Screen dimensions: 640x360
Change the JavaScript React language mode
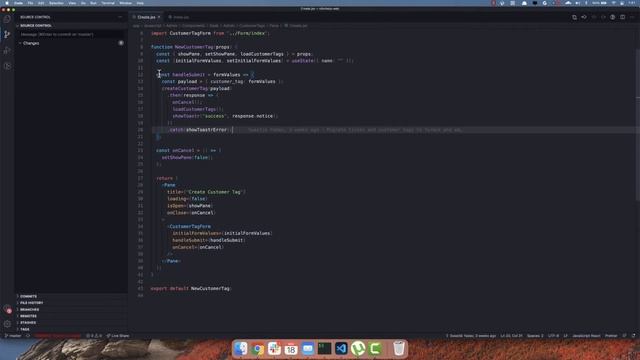pyautogui.click(x=586, y=336)
